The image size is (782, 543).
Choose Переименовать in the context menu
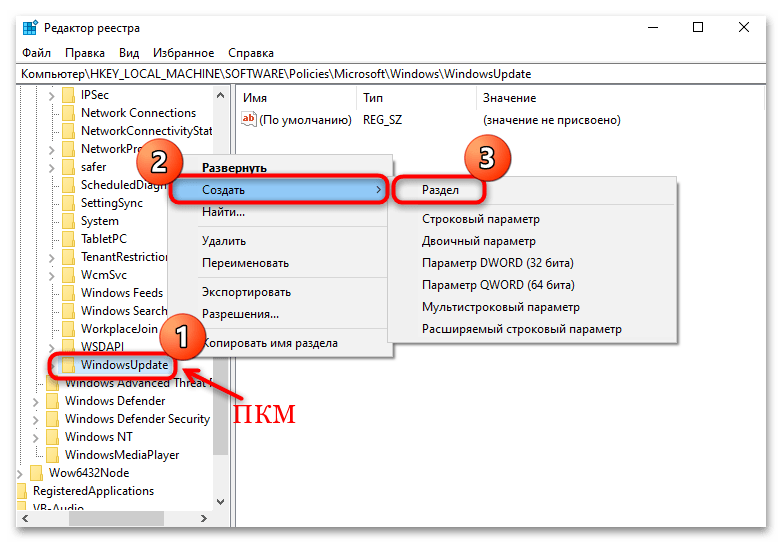(x=279, y=263)
